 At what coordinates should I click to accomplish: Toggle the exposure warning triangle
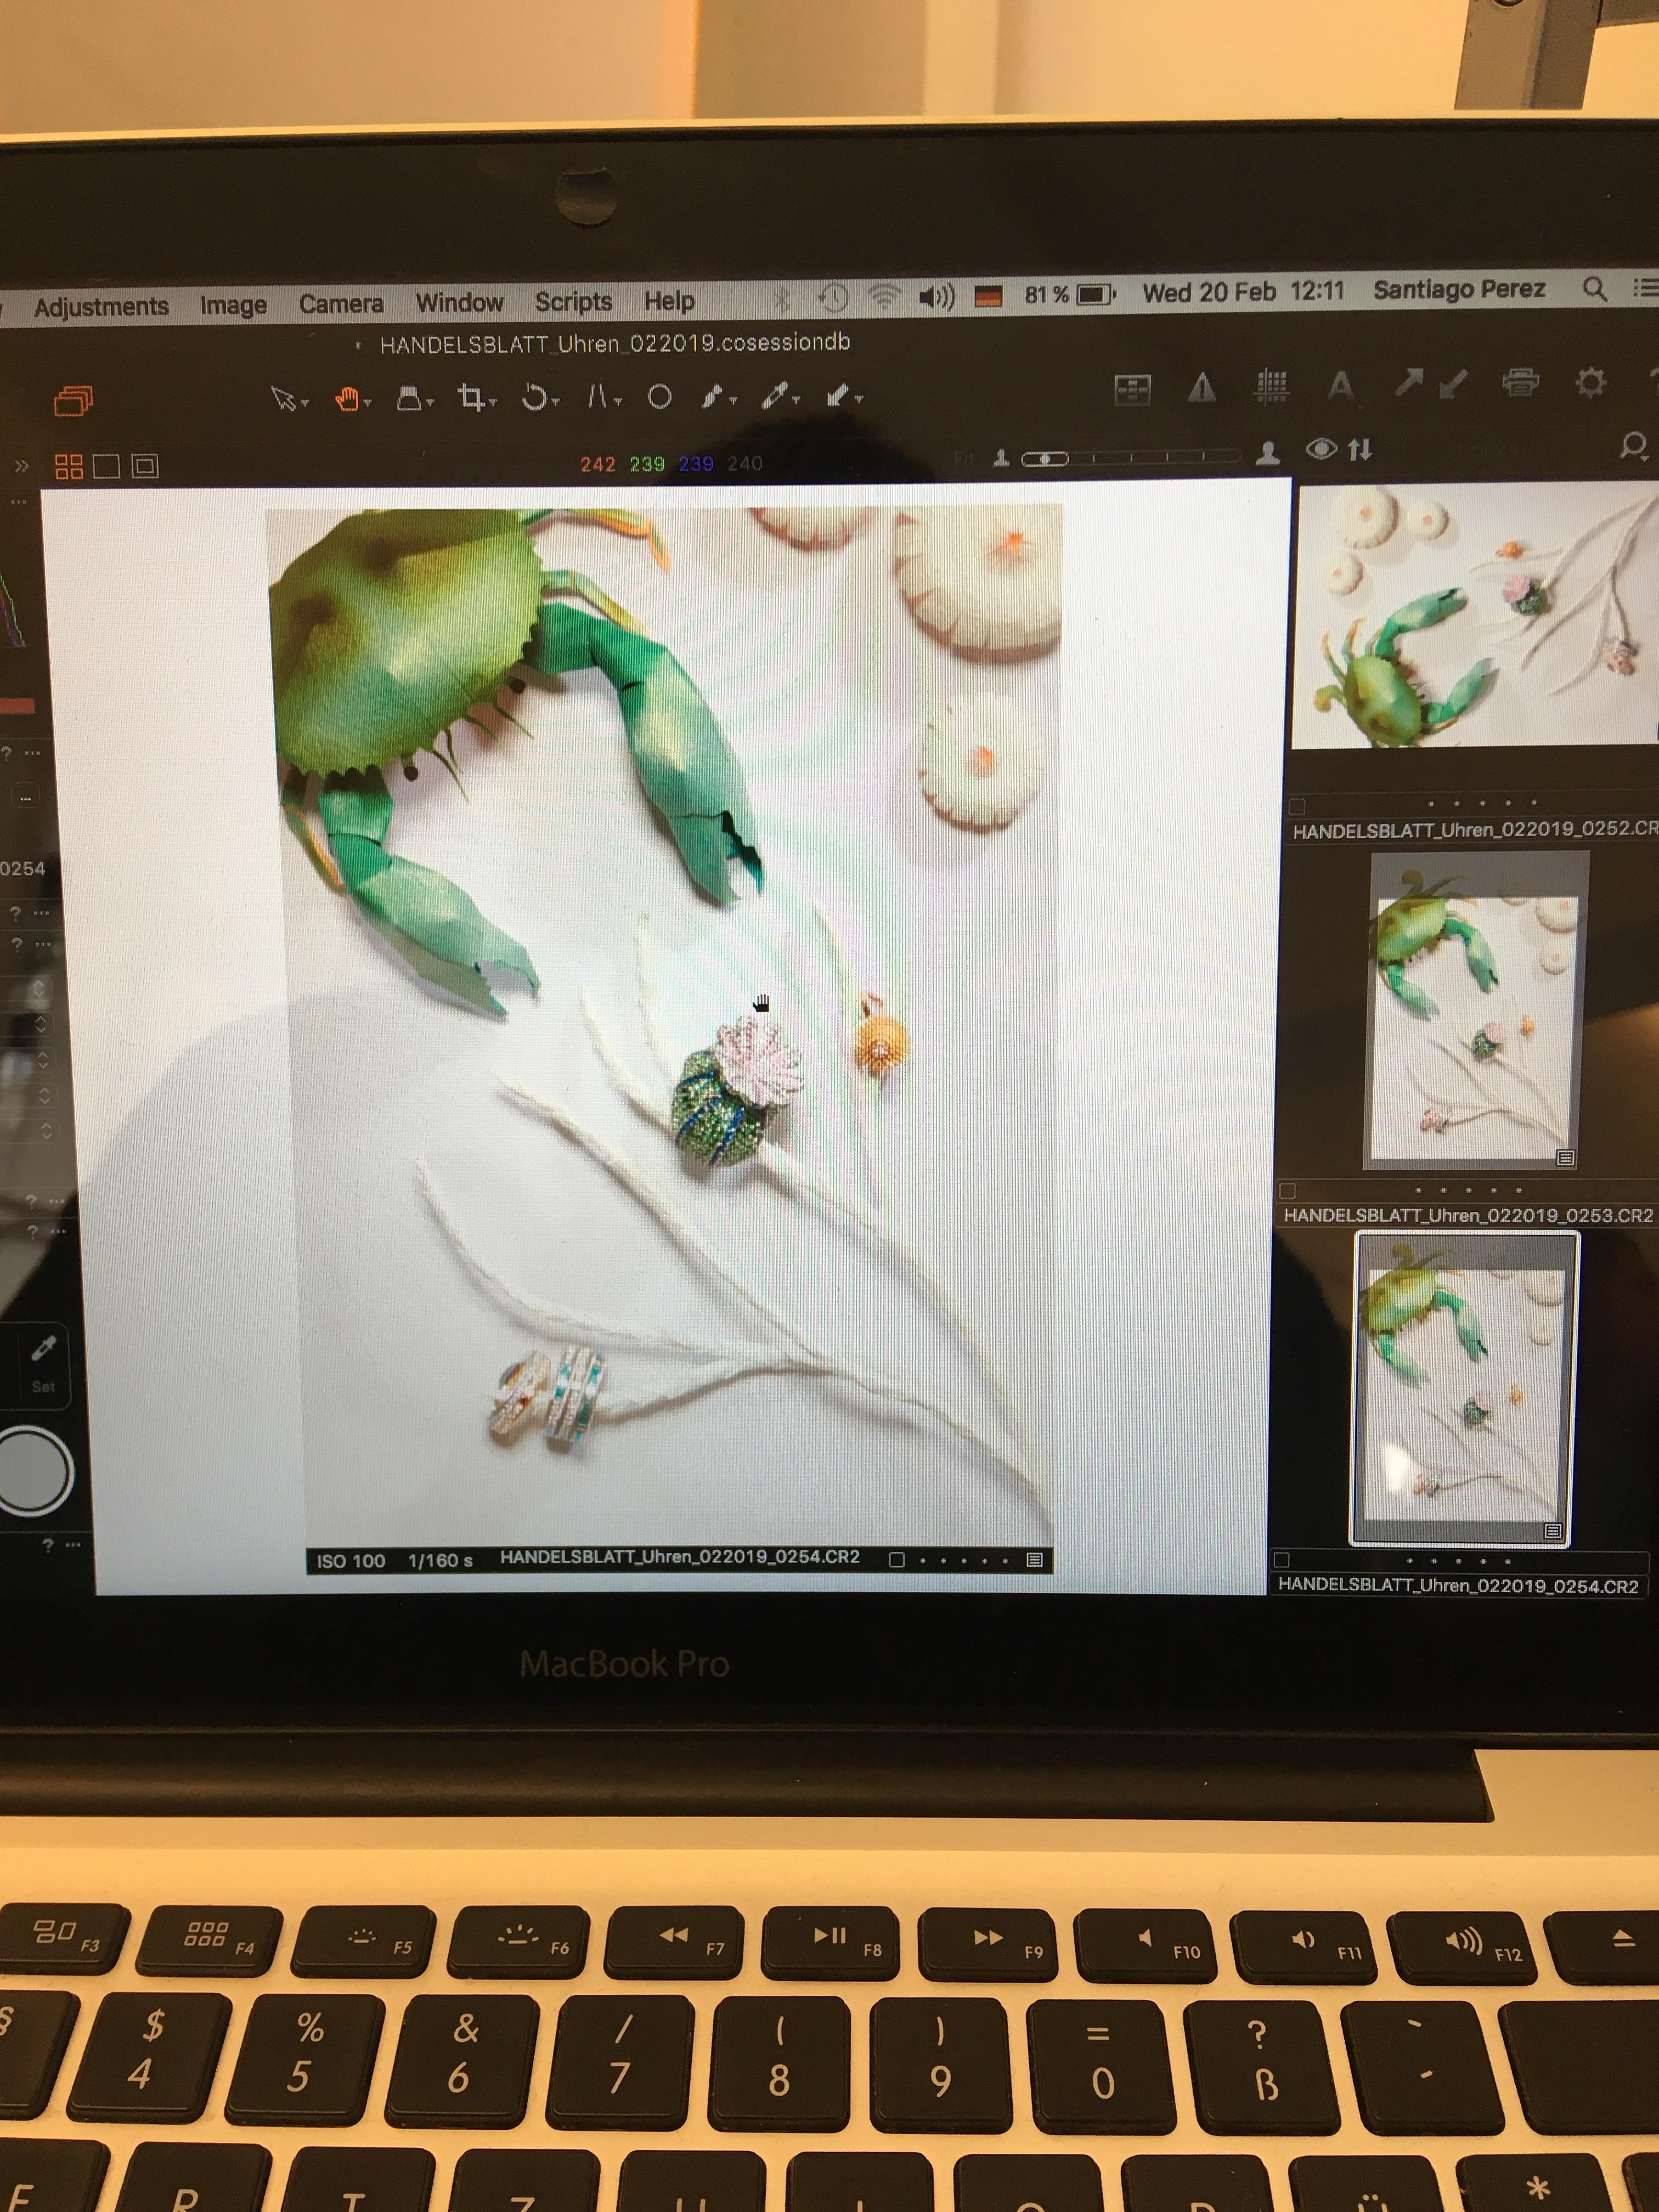coord(1201,387)
